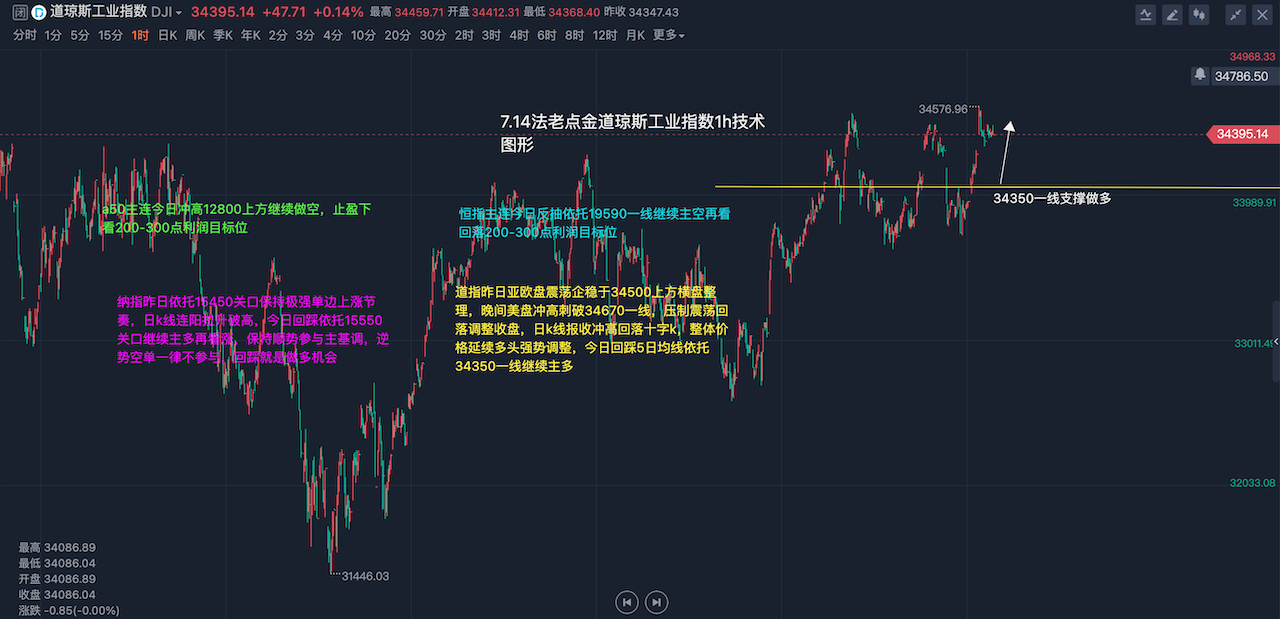This screenshot has height=619, width=1280.
Task: Click the yellow 34350 support line
Action: click(x=850, y=186)
